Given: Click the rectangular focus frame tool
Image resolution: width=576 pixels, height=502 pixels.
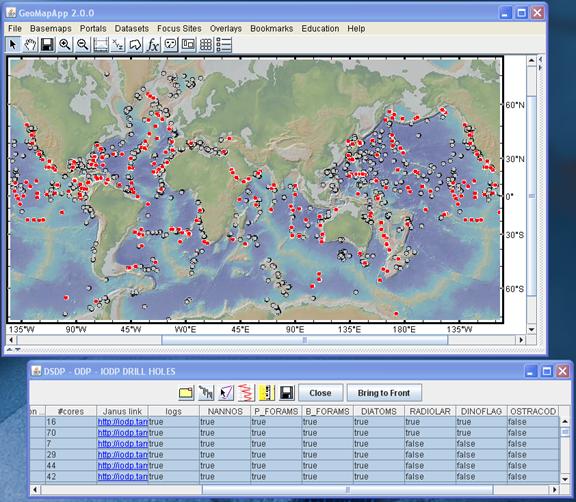Looking at the screenshot, I should (x=100, y=45).
